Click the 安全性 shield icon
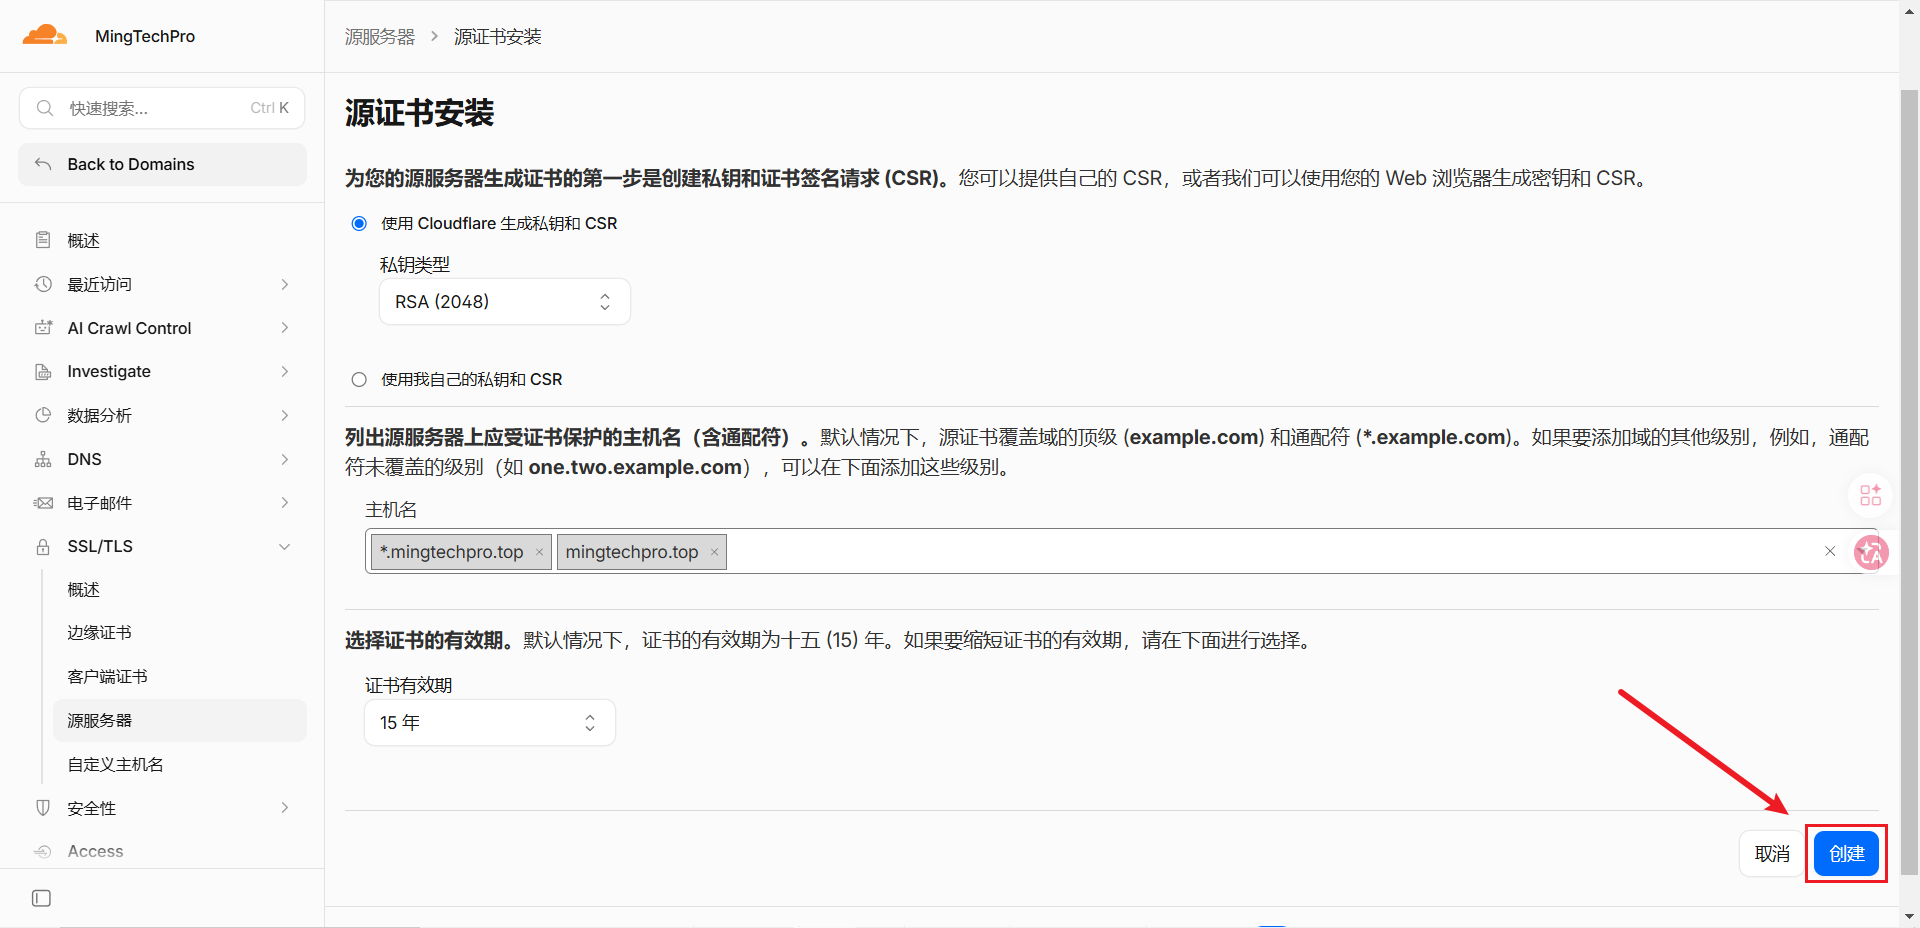1920x928 pixels. coord(43,808)
